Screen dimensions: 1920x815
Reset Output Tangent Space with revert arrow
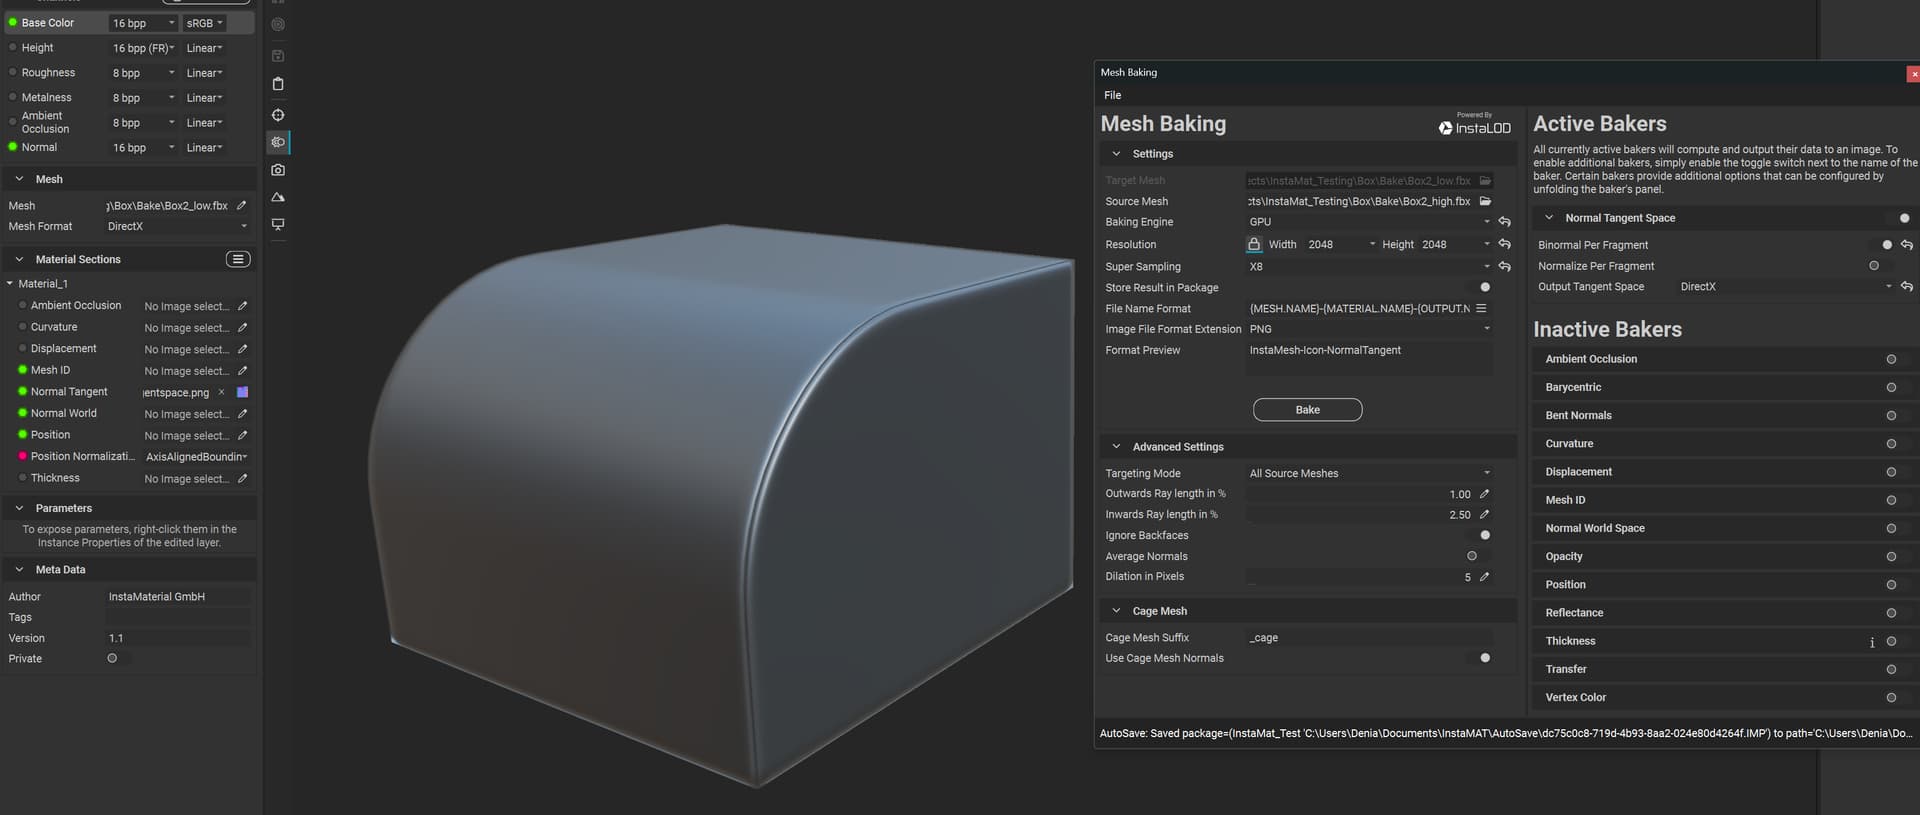click(x=1907, y=286)
